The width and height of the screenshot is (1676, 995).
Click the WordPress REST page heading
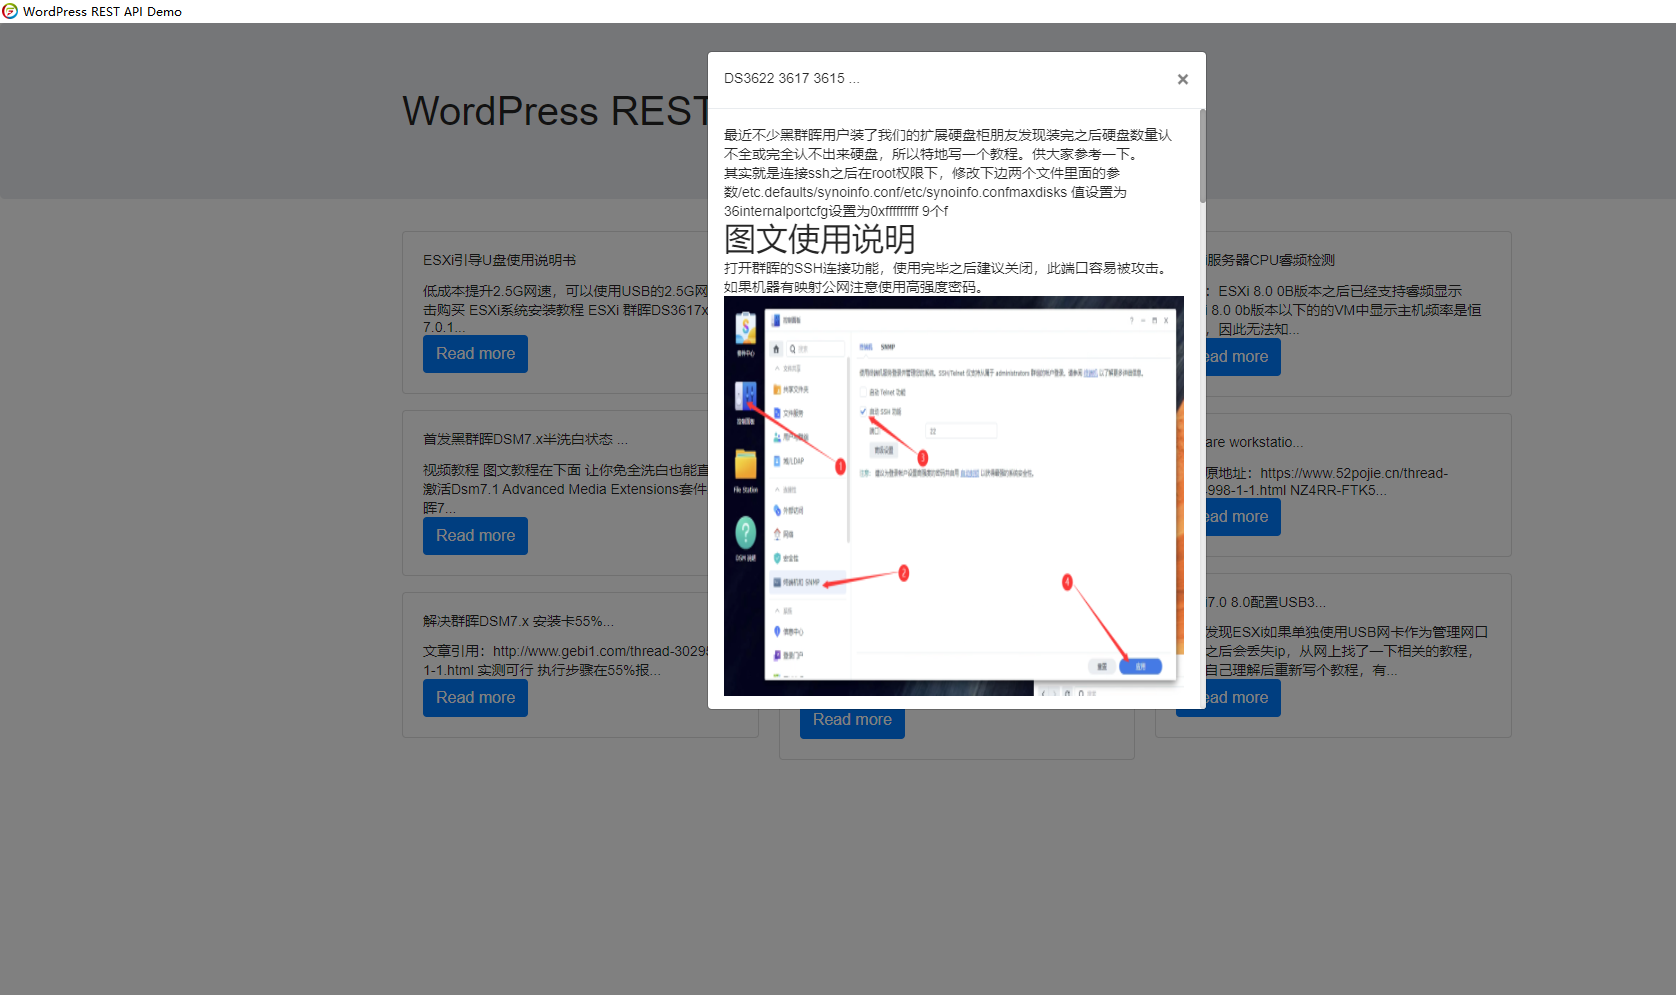click(555, 111)
